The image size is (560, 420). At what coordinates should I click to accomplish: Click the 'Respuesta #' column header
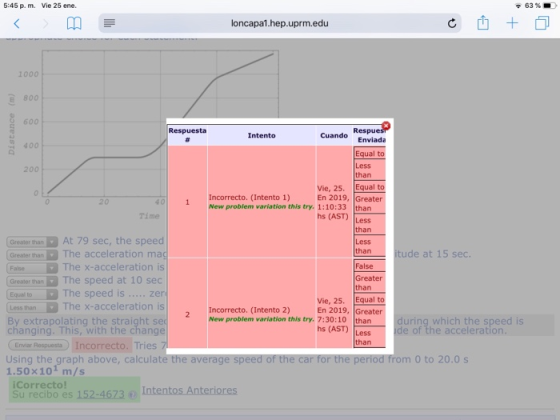[x=188, y=135]
